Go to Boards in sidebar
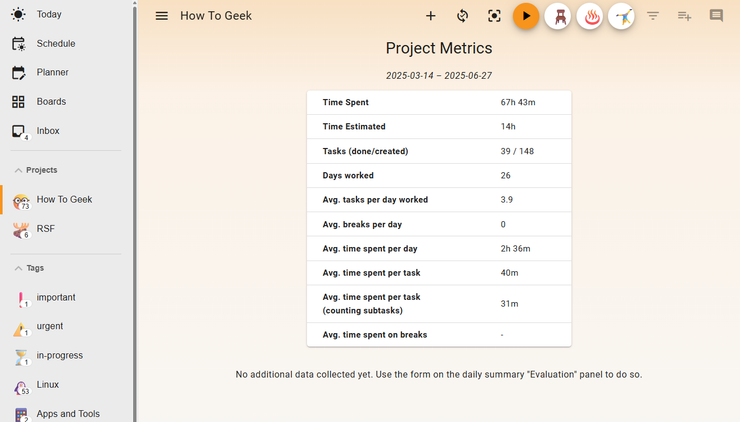This screenshot has width=740, height=422. tap(51, 101)
